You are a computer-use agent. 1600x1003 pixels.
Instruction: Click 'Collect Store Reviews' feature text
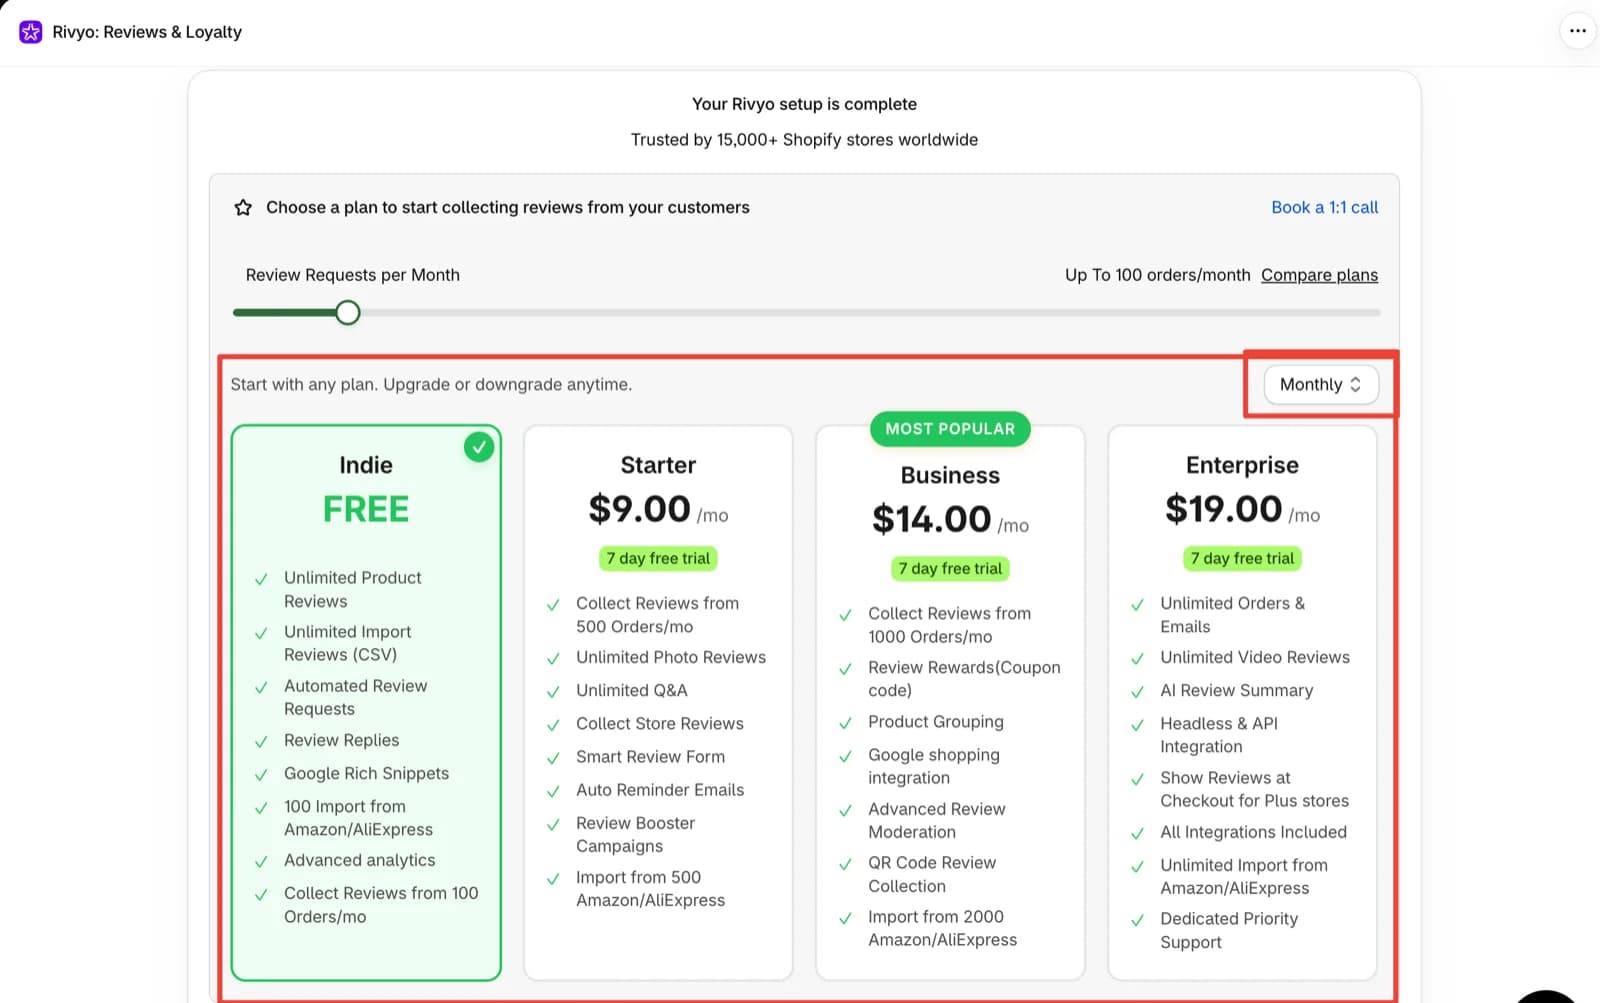(x=660, y=723)
